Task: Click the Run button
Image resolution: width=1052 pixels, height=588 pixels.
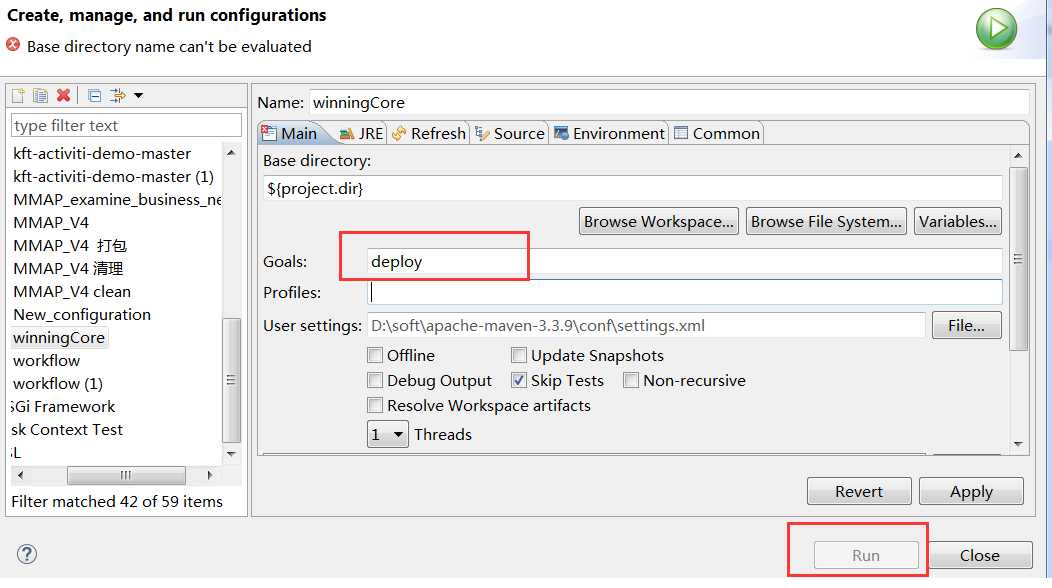Action: [x=865, y=555]
